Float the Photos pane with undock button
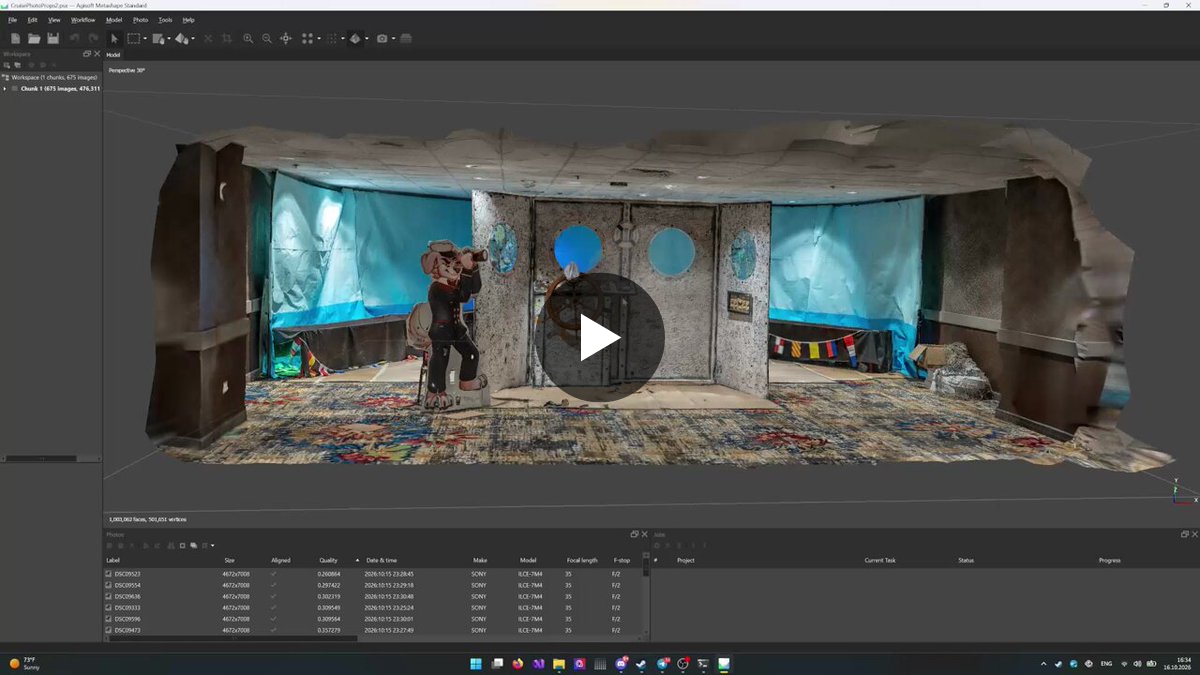Viewport: 1200px width, 675px height. click(x=634, y=534)
